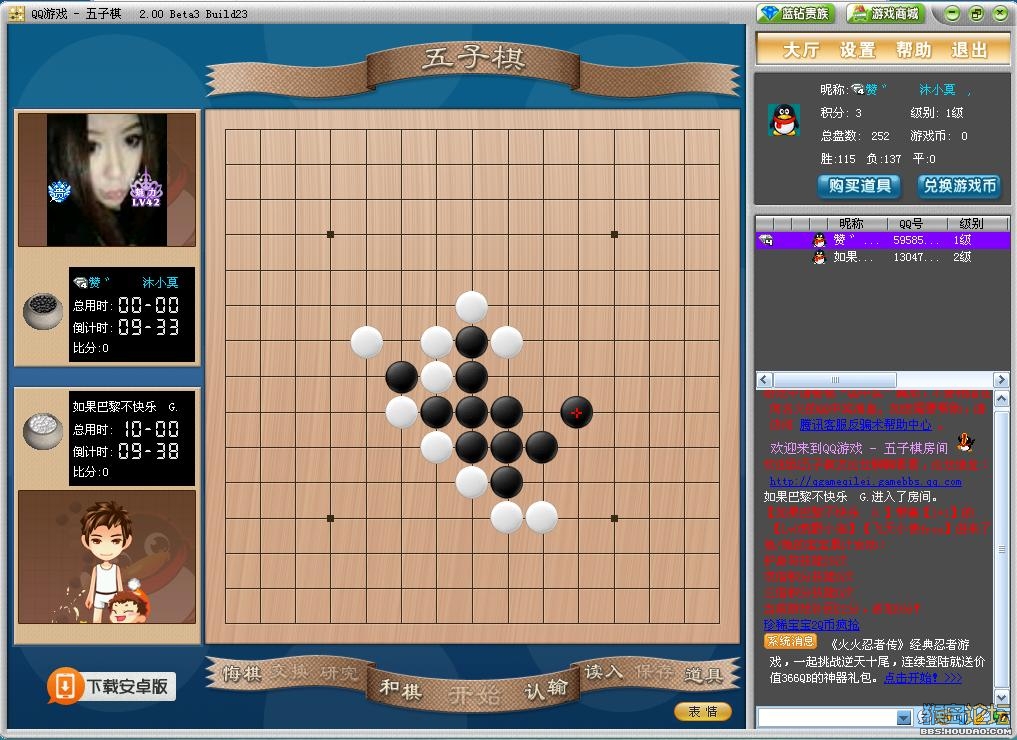Select the 如果 player row in list
The image size is (1017, 740).
pyautogui.click(x=882, y=257)
